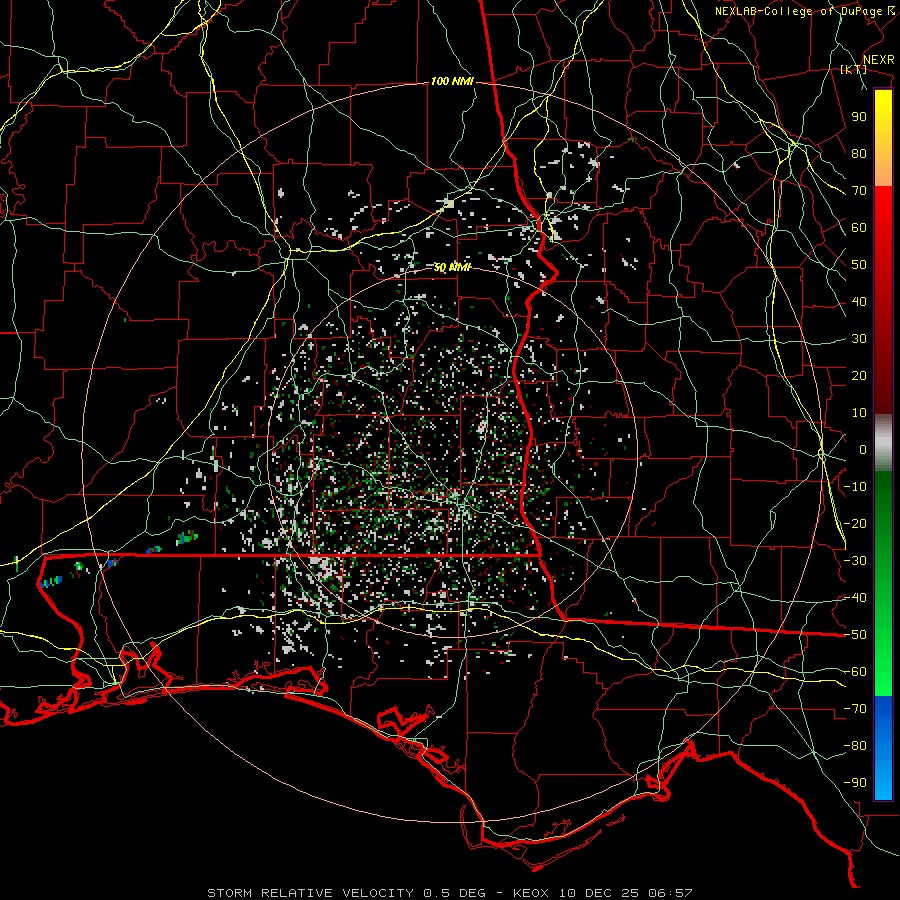Click the 100 NMI range ring label
Screen dimensions: 900x900
pos(452,82)
